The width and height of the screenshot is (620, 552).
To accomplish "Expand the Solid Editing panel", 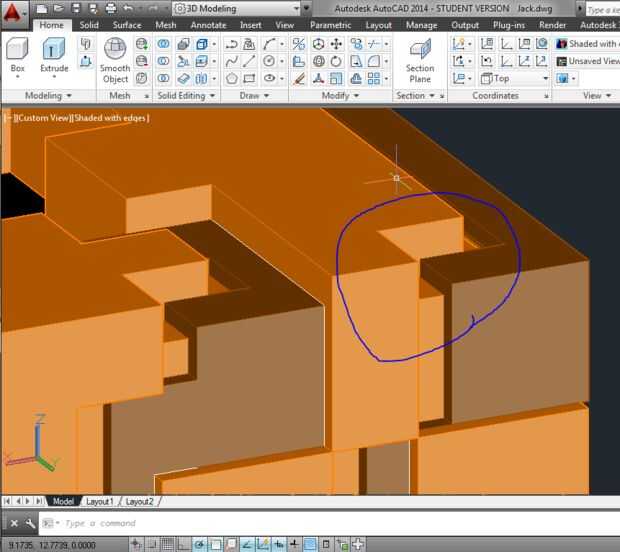I will click(186, 96).
